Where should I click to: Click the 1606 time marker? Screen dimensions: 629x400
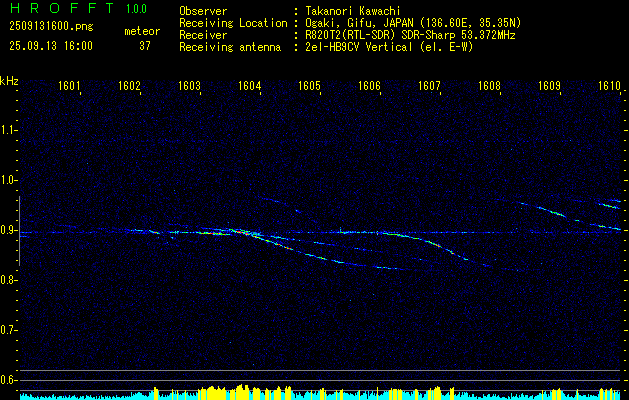pyautogui.click(x=369, y=85)
